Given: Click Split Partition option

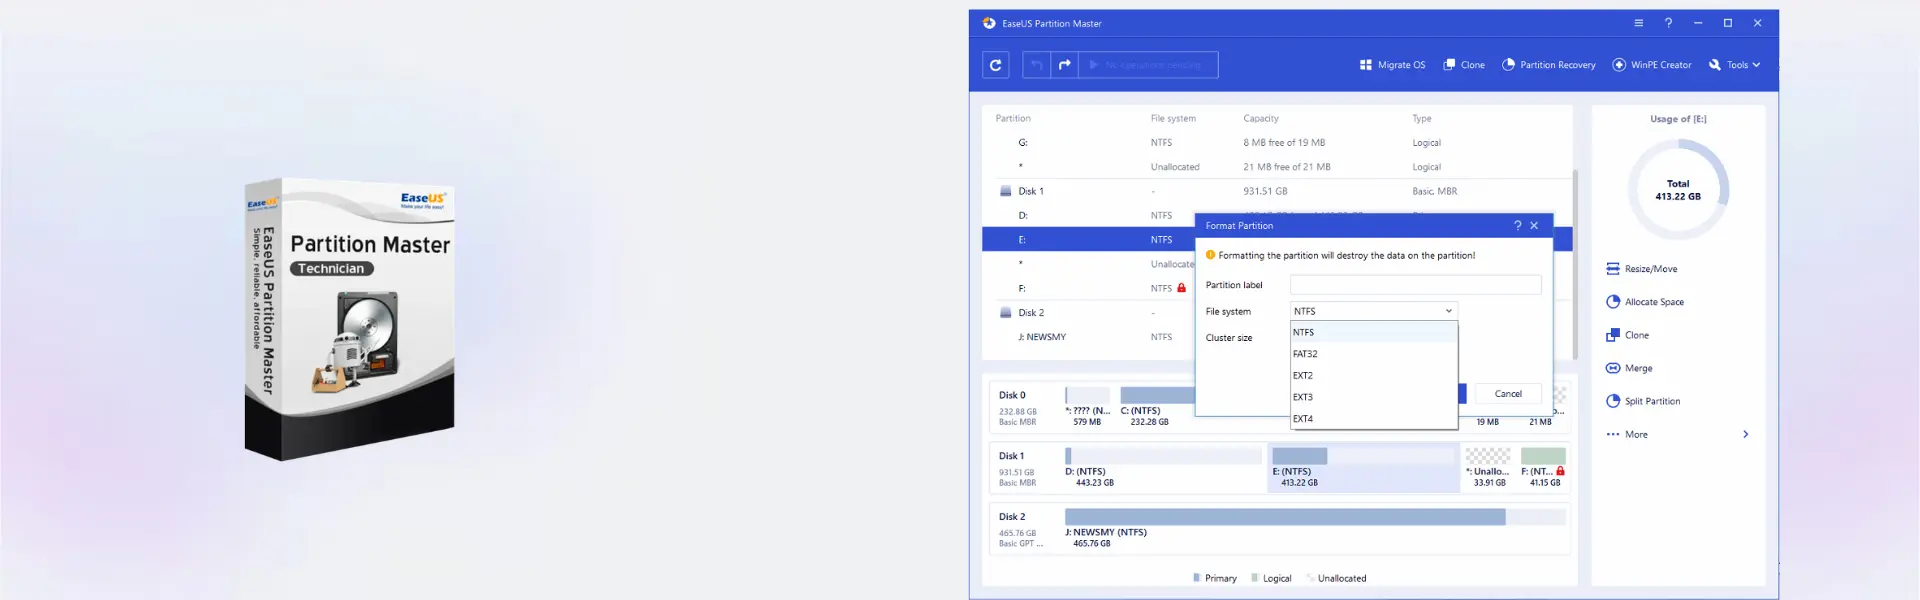Looking at the screenshot, I should [1643, 401].
